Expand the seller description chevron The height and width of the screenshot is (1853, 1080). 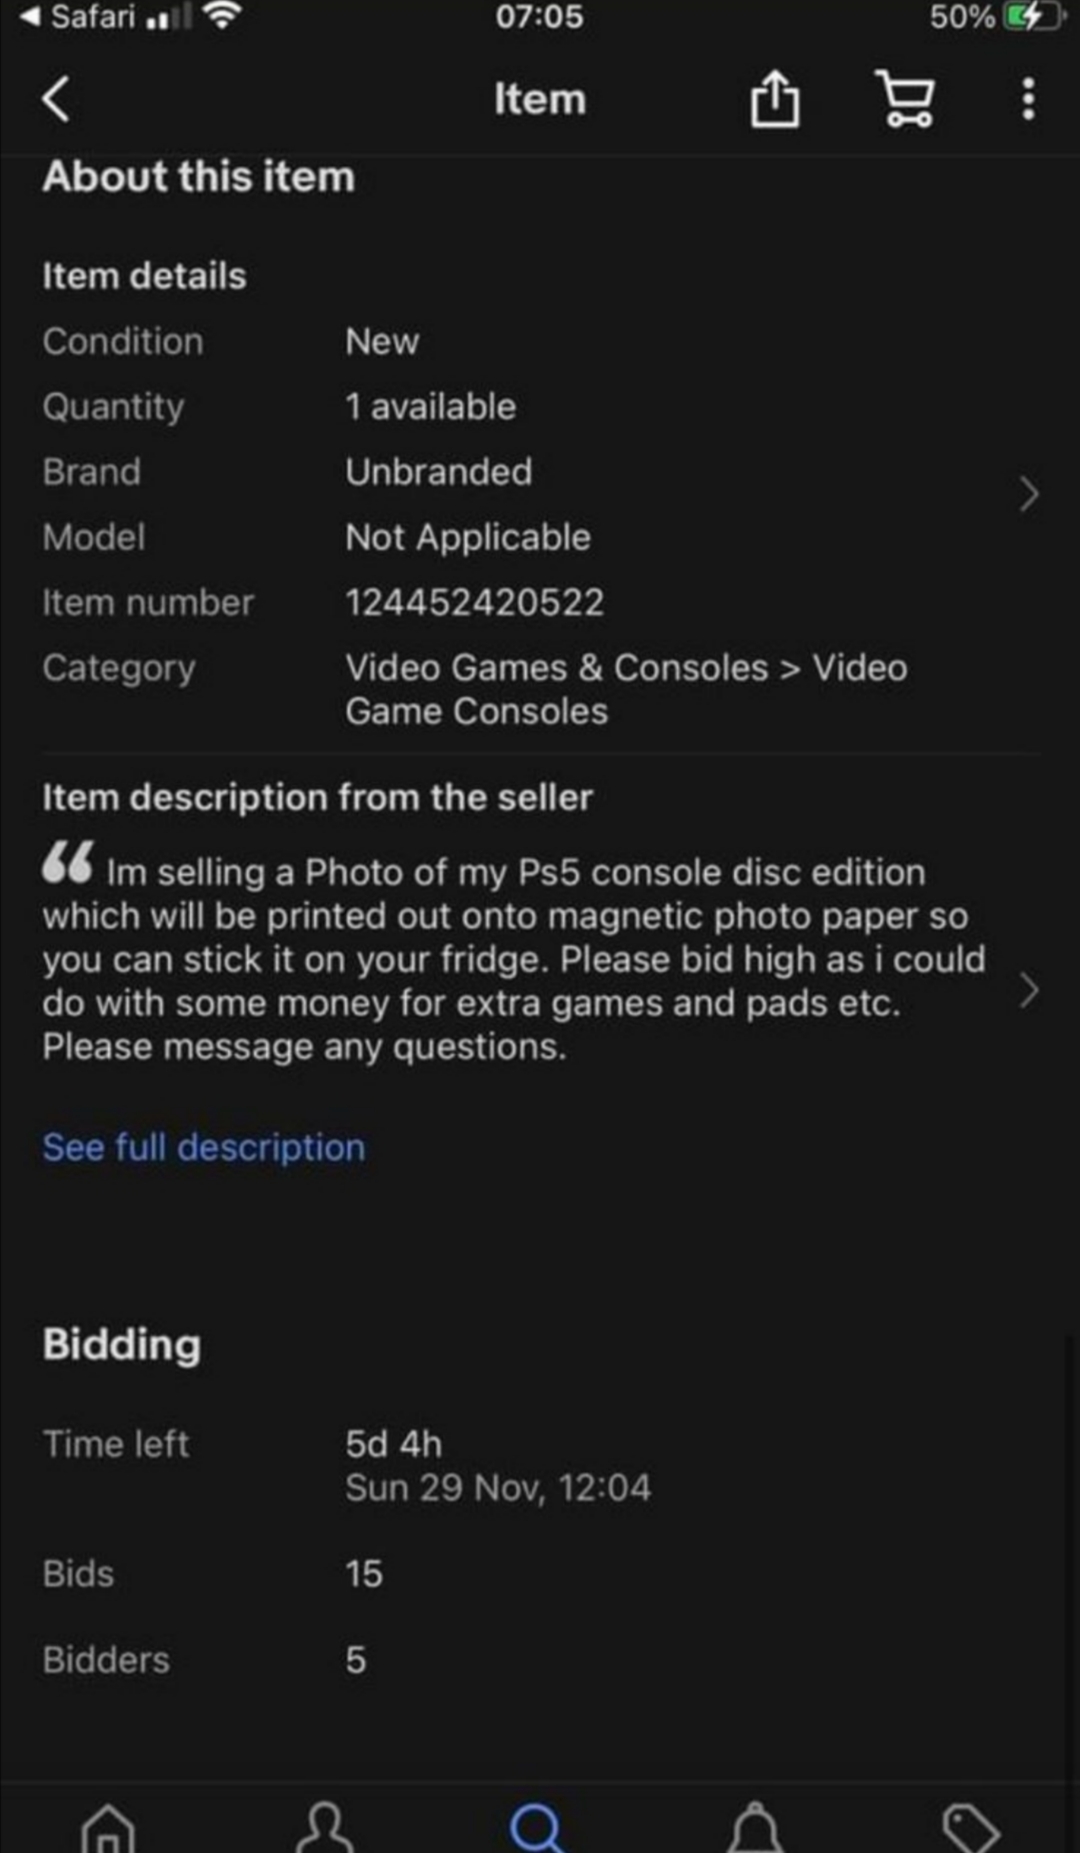(x=1028, y=990)
